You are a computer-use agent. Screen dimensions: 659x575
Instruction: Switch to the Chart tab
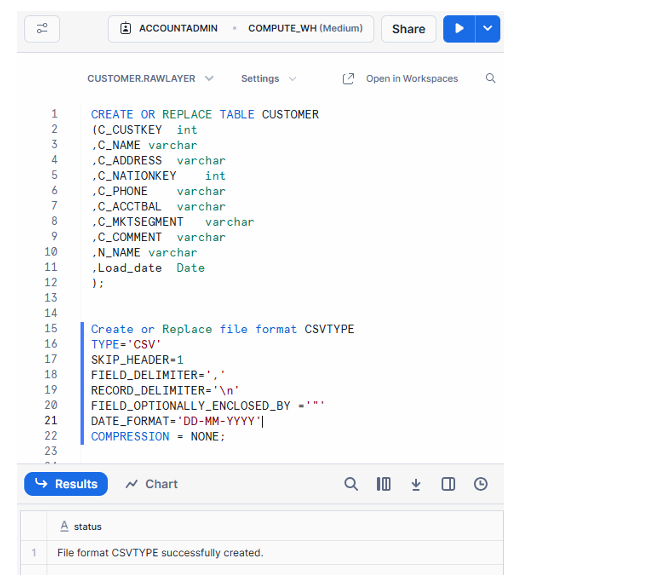(x=152, y=484)
